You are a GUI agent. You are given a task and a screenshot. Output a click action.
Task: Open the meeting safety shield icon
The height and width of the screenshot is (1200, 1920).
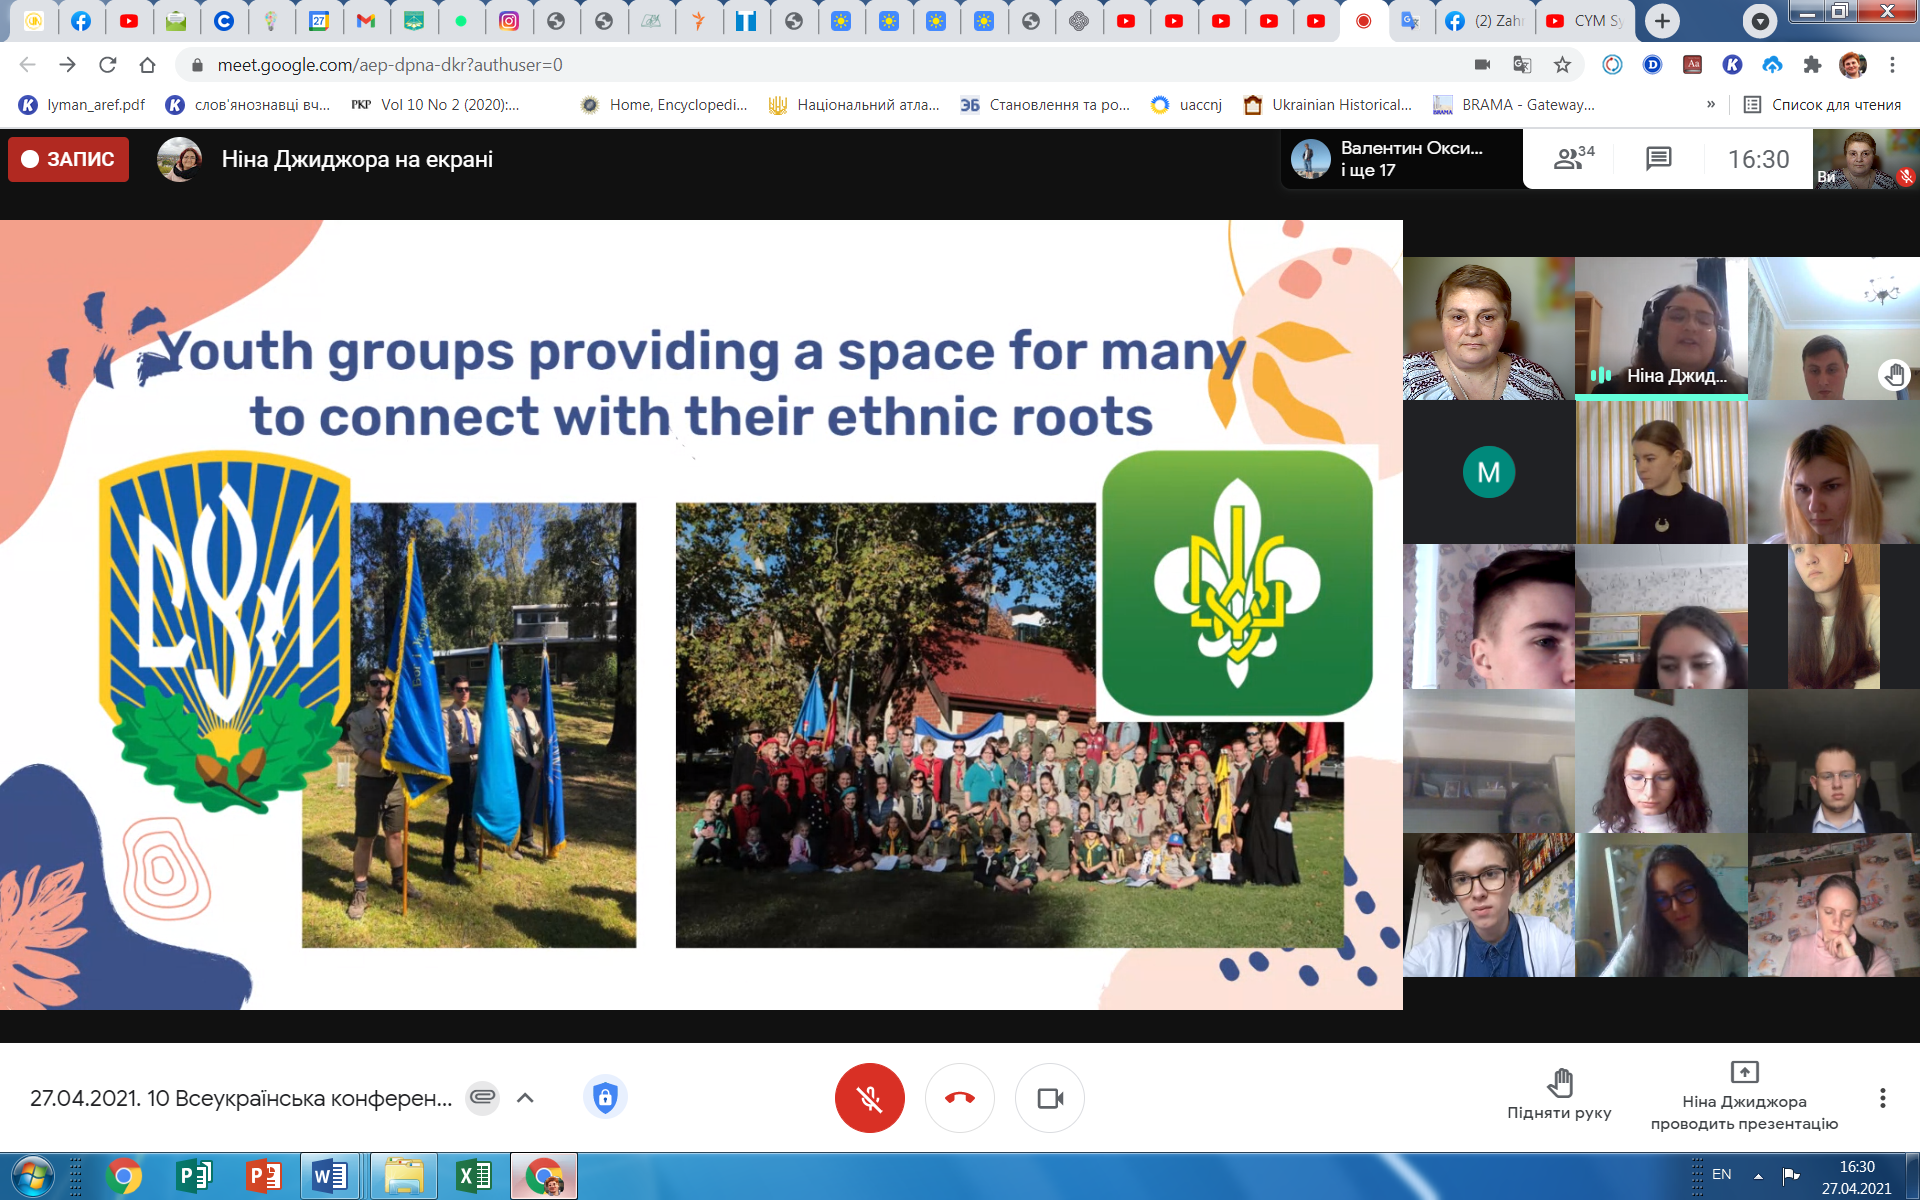tap(604, 1098)
